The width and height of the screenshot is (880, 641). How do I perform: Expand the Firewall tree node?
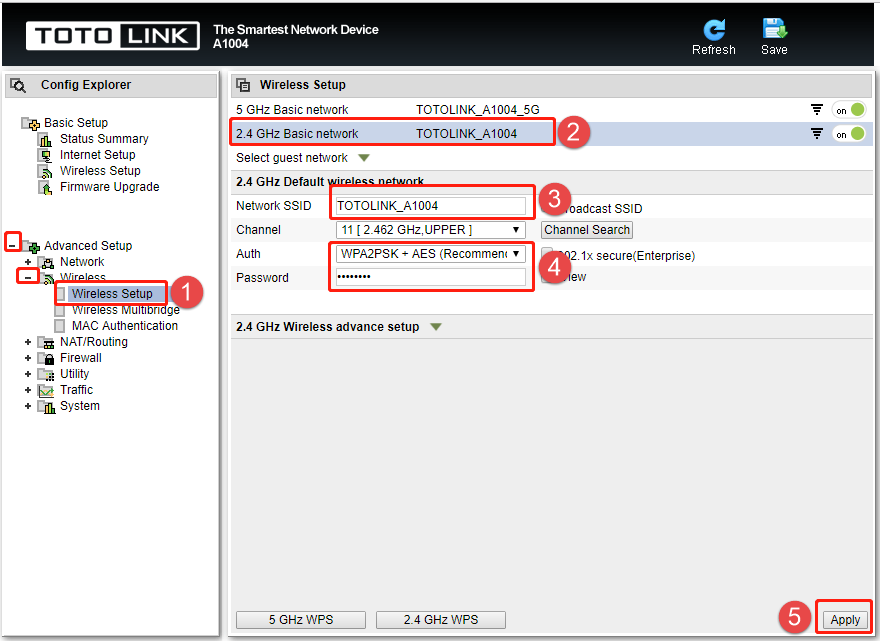[x=28, y=358]
